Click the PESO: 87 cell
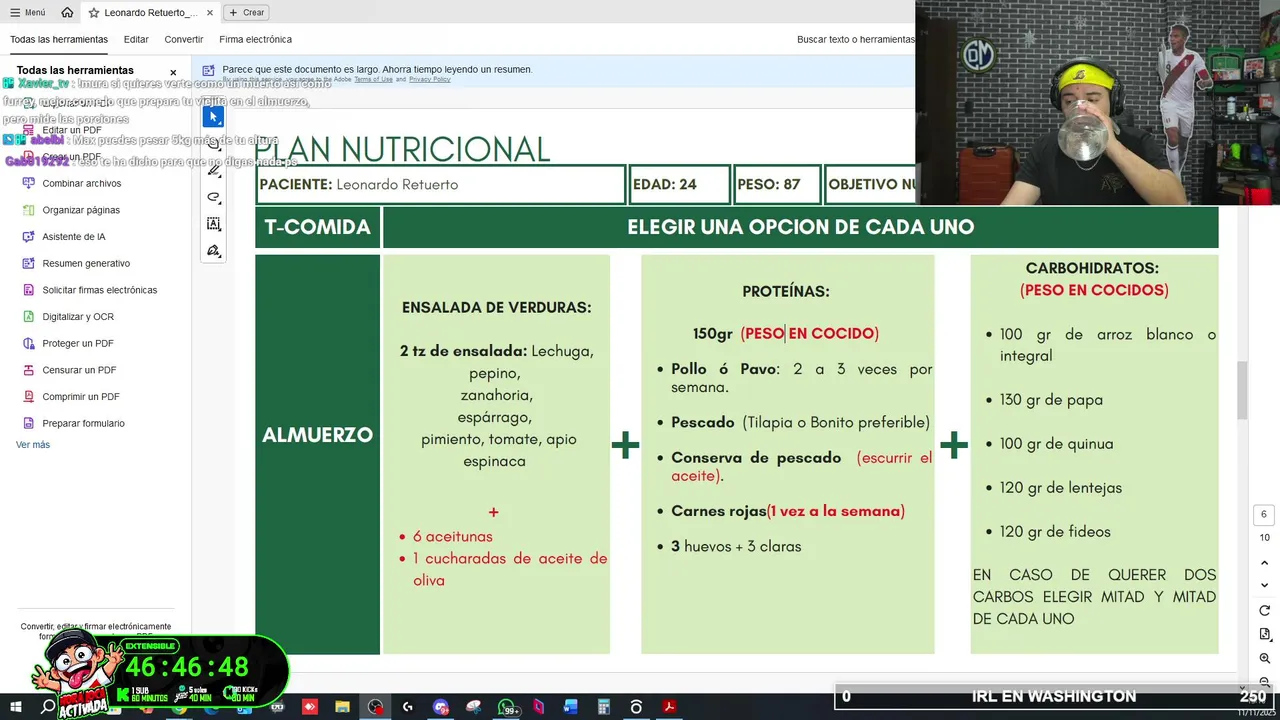 [776, 185]
